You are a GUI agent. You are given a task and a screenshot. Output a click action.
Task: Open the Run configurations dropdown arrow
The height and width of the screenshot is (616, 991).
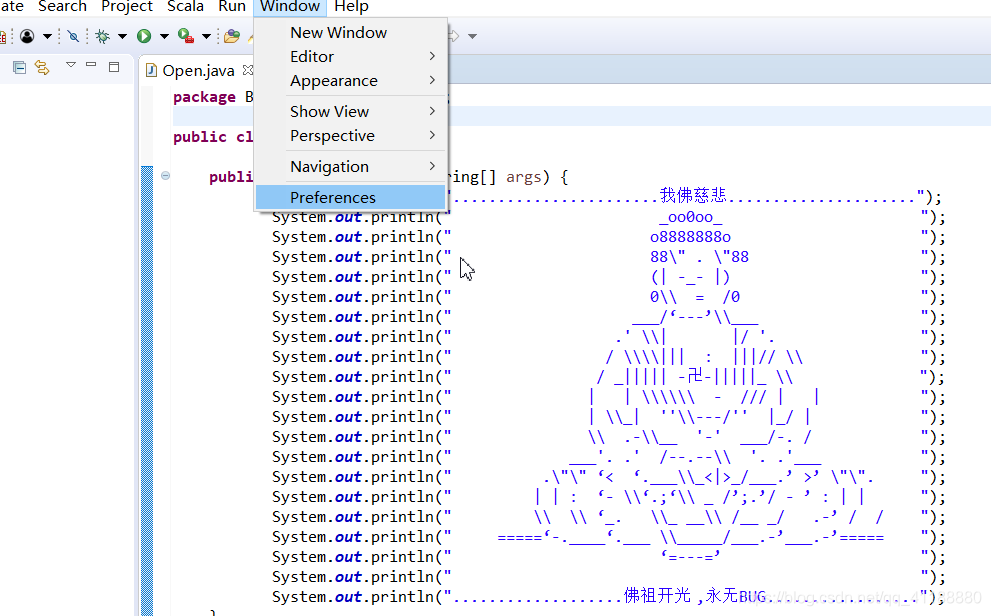tap(164, 37)
